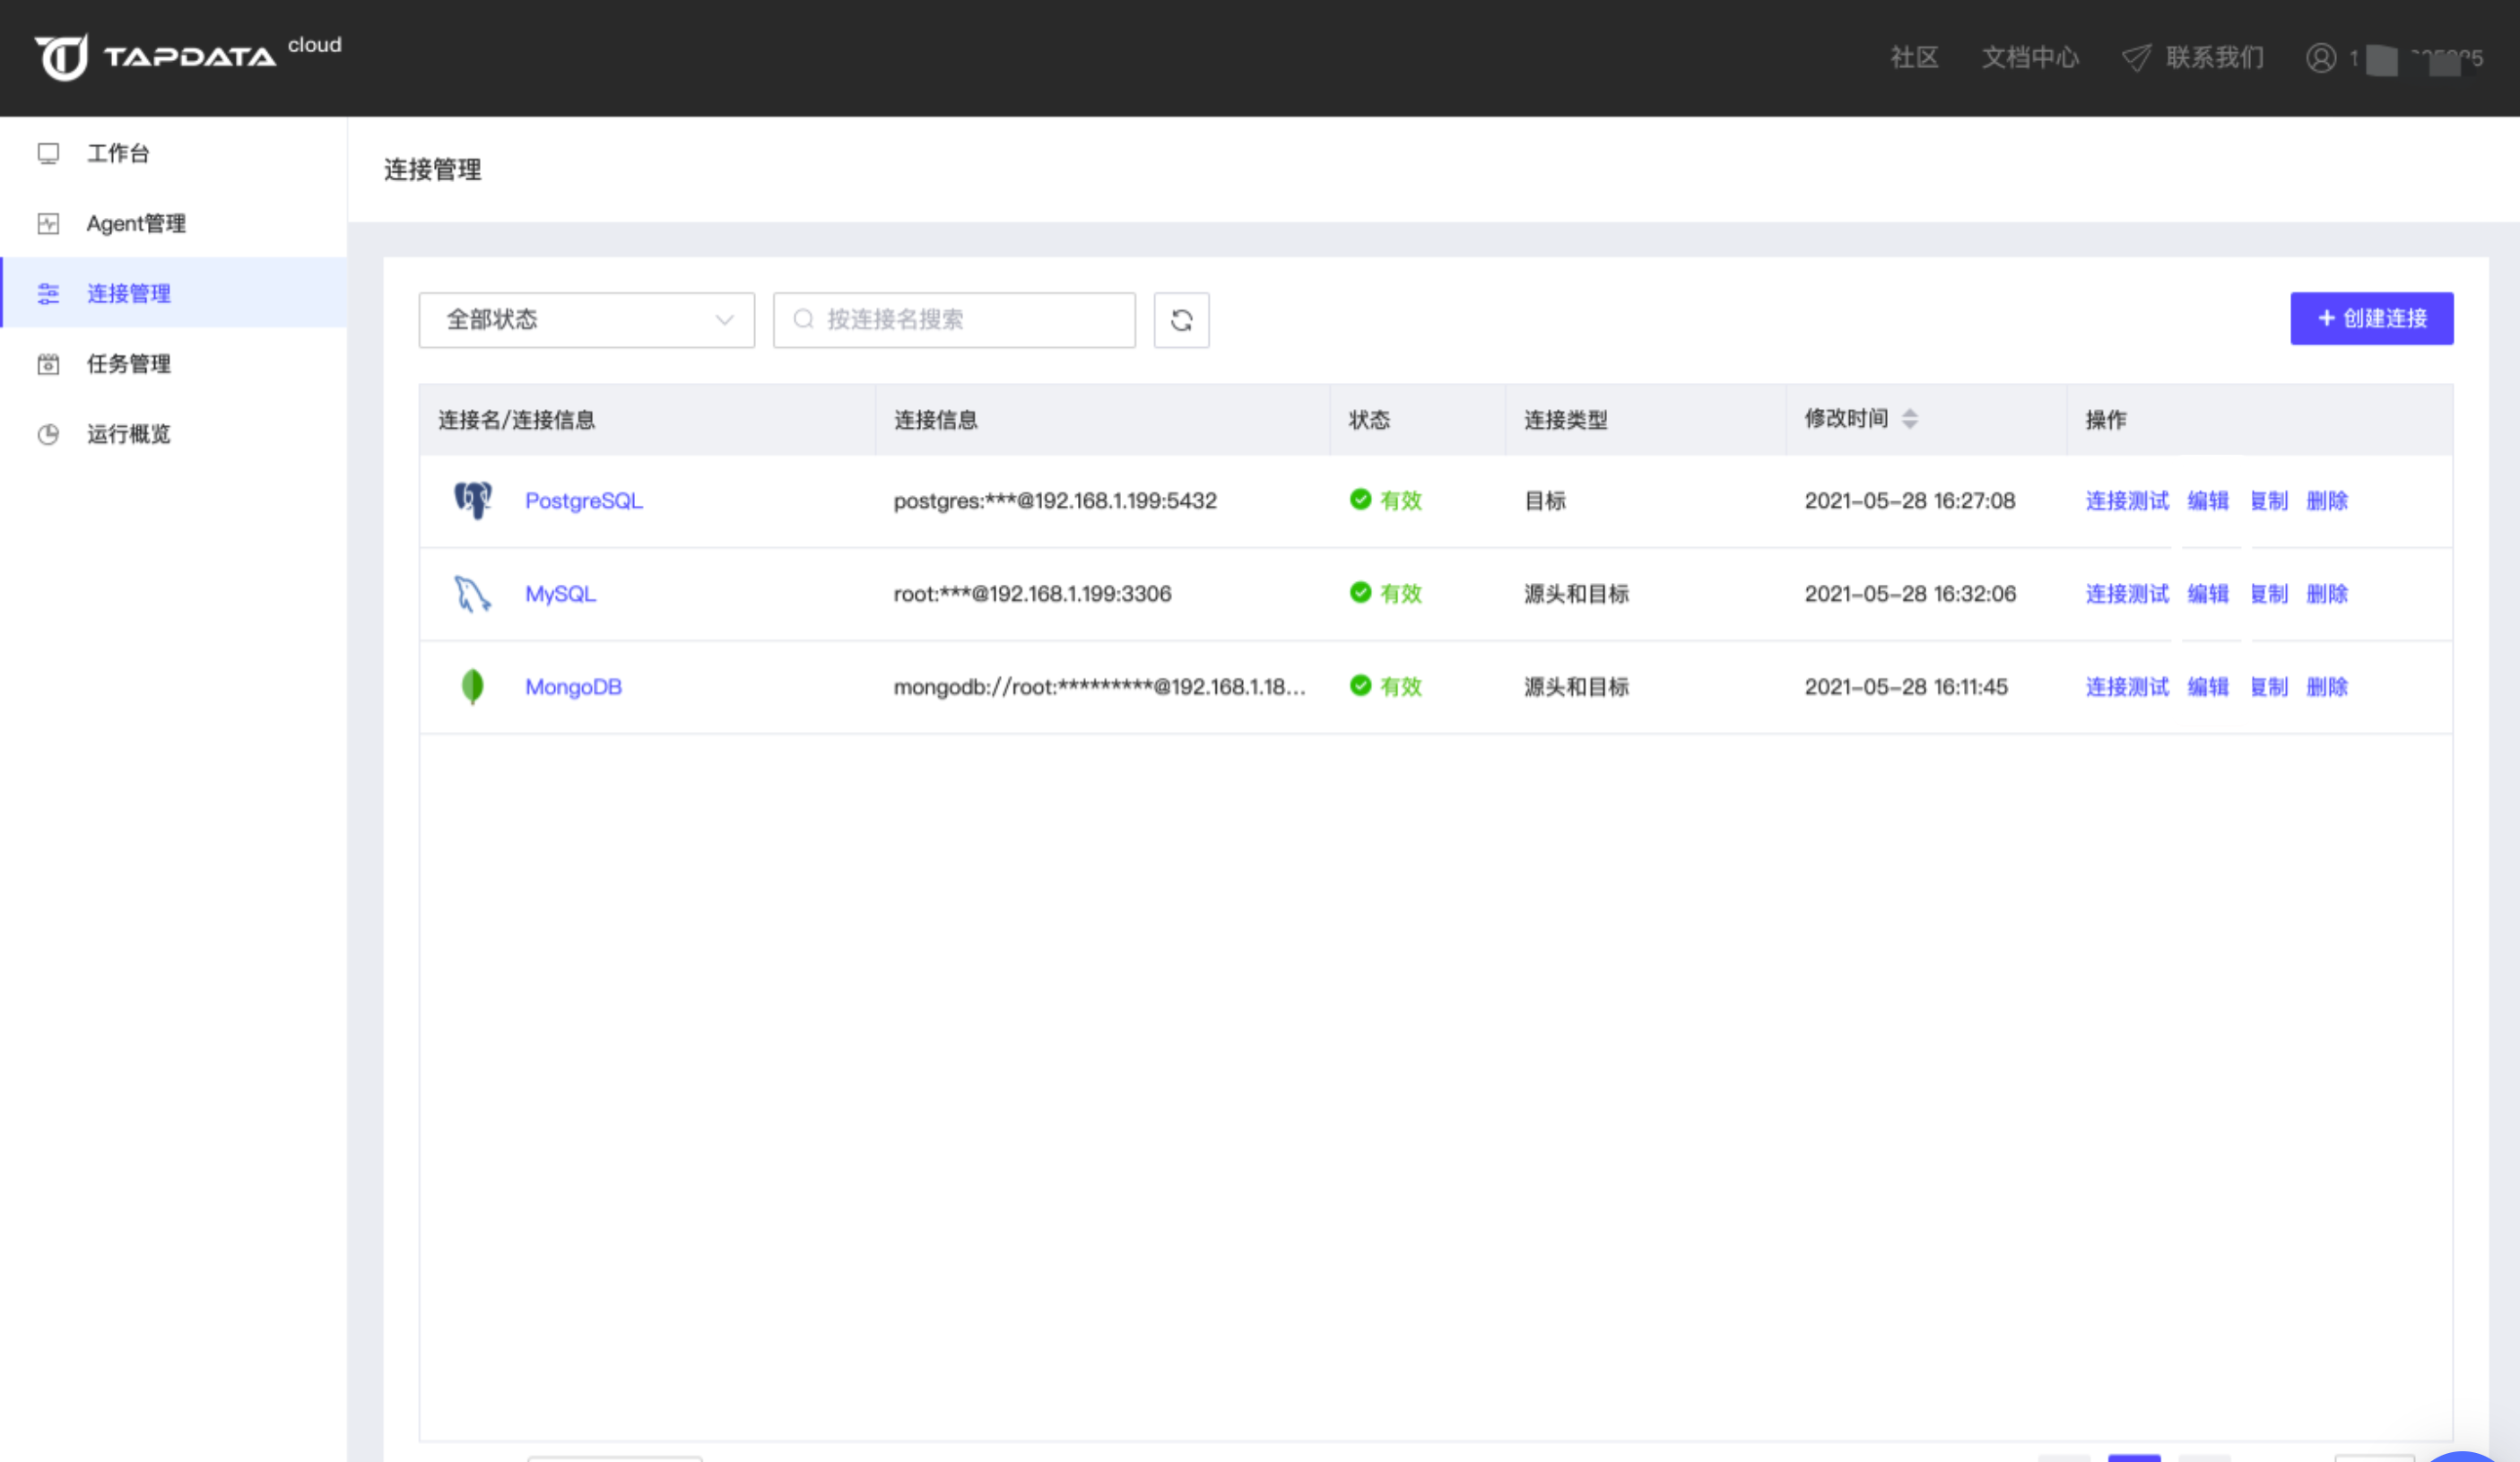Open the 全部状态 status dropdown

pyautogui.click(x=586, y=320)
